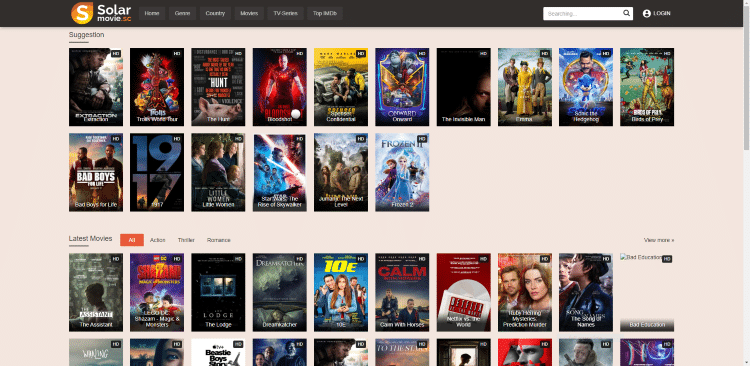750x366 pixels.
Task: Select the Thriller filter tab
Action: 186,240
